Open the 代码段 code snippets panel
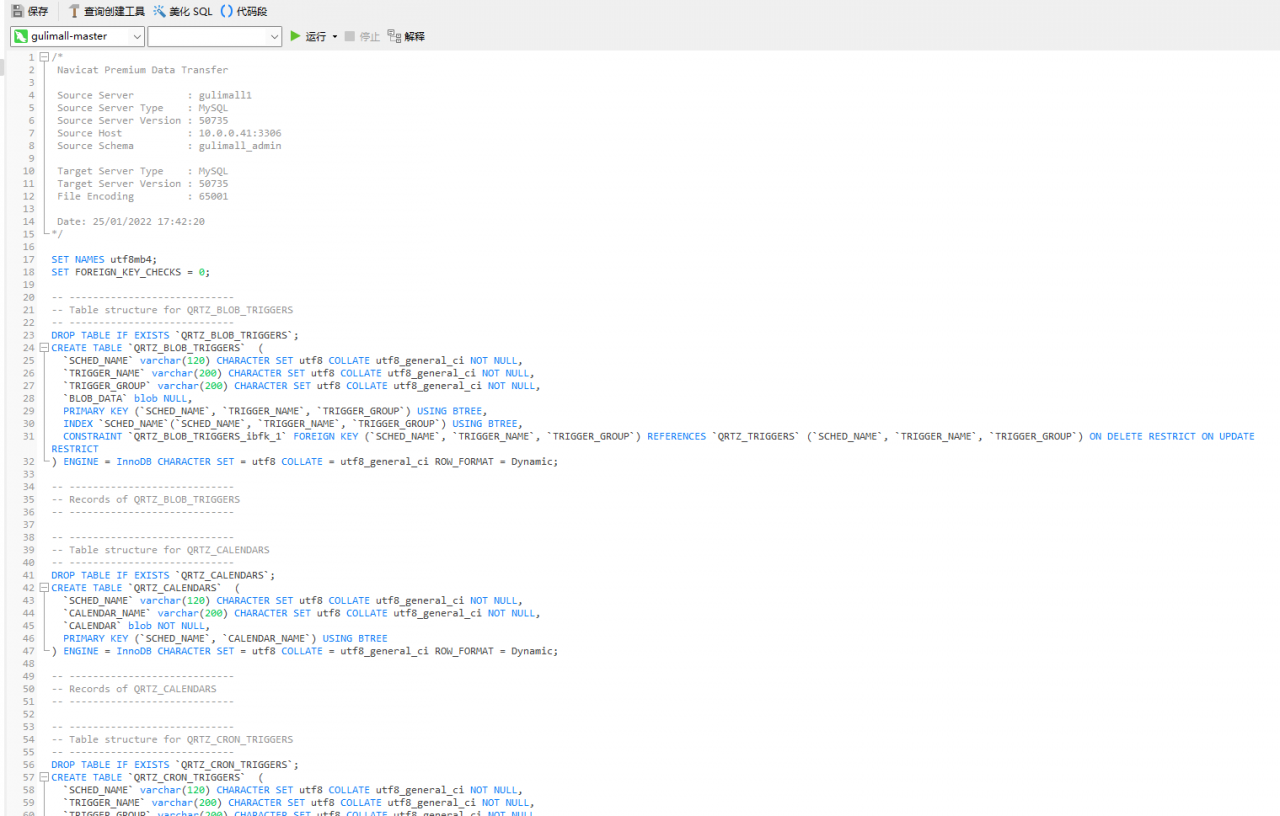 point(244,11)
